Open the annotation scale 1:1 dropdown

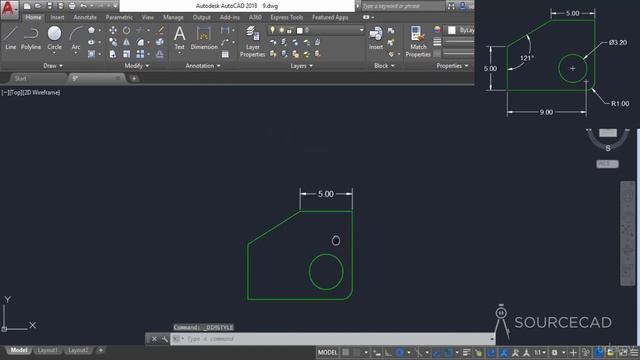540,353
